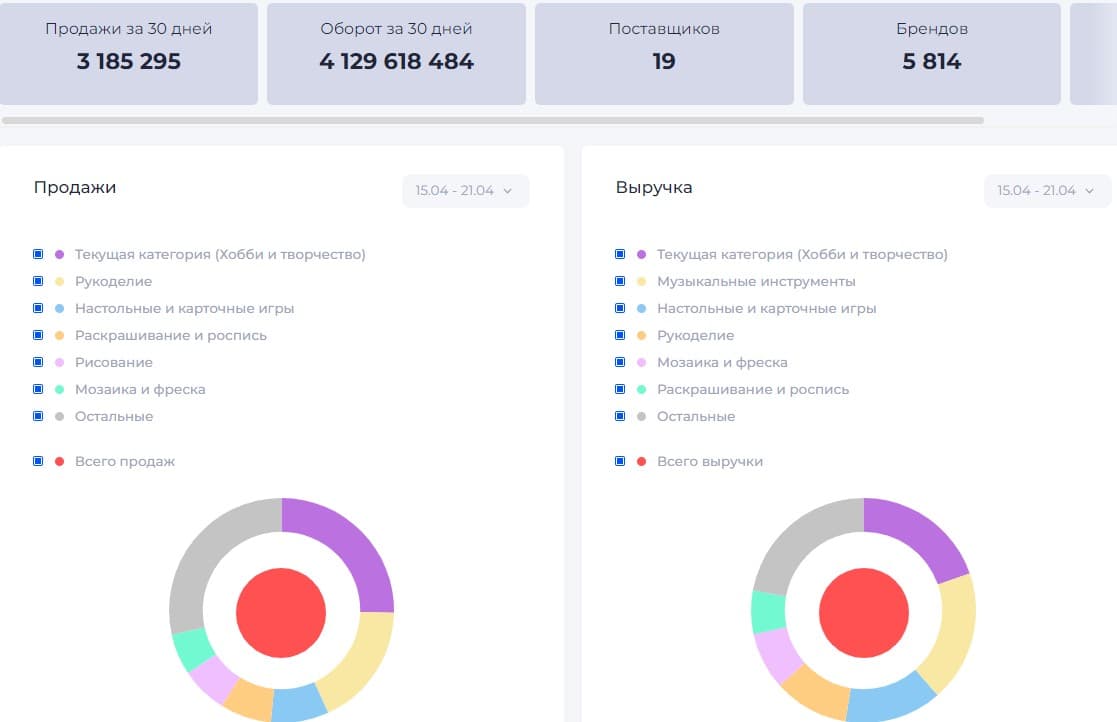
Task: Click the red center circle of the Продажи chart
Action: click(x=281, y=612)
